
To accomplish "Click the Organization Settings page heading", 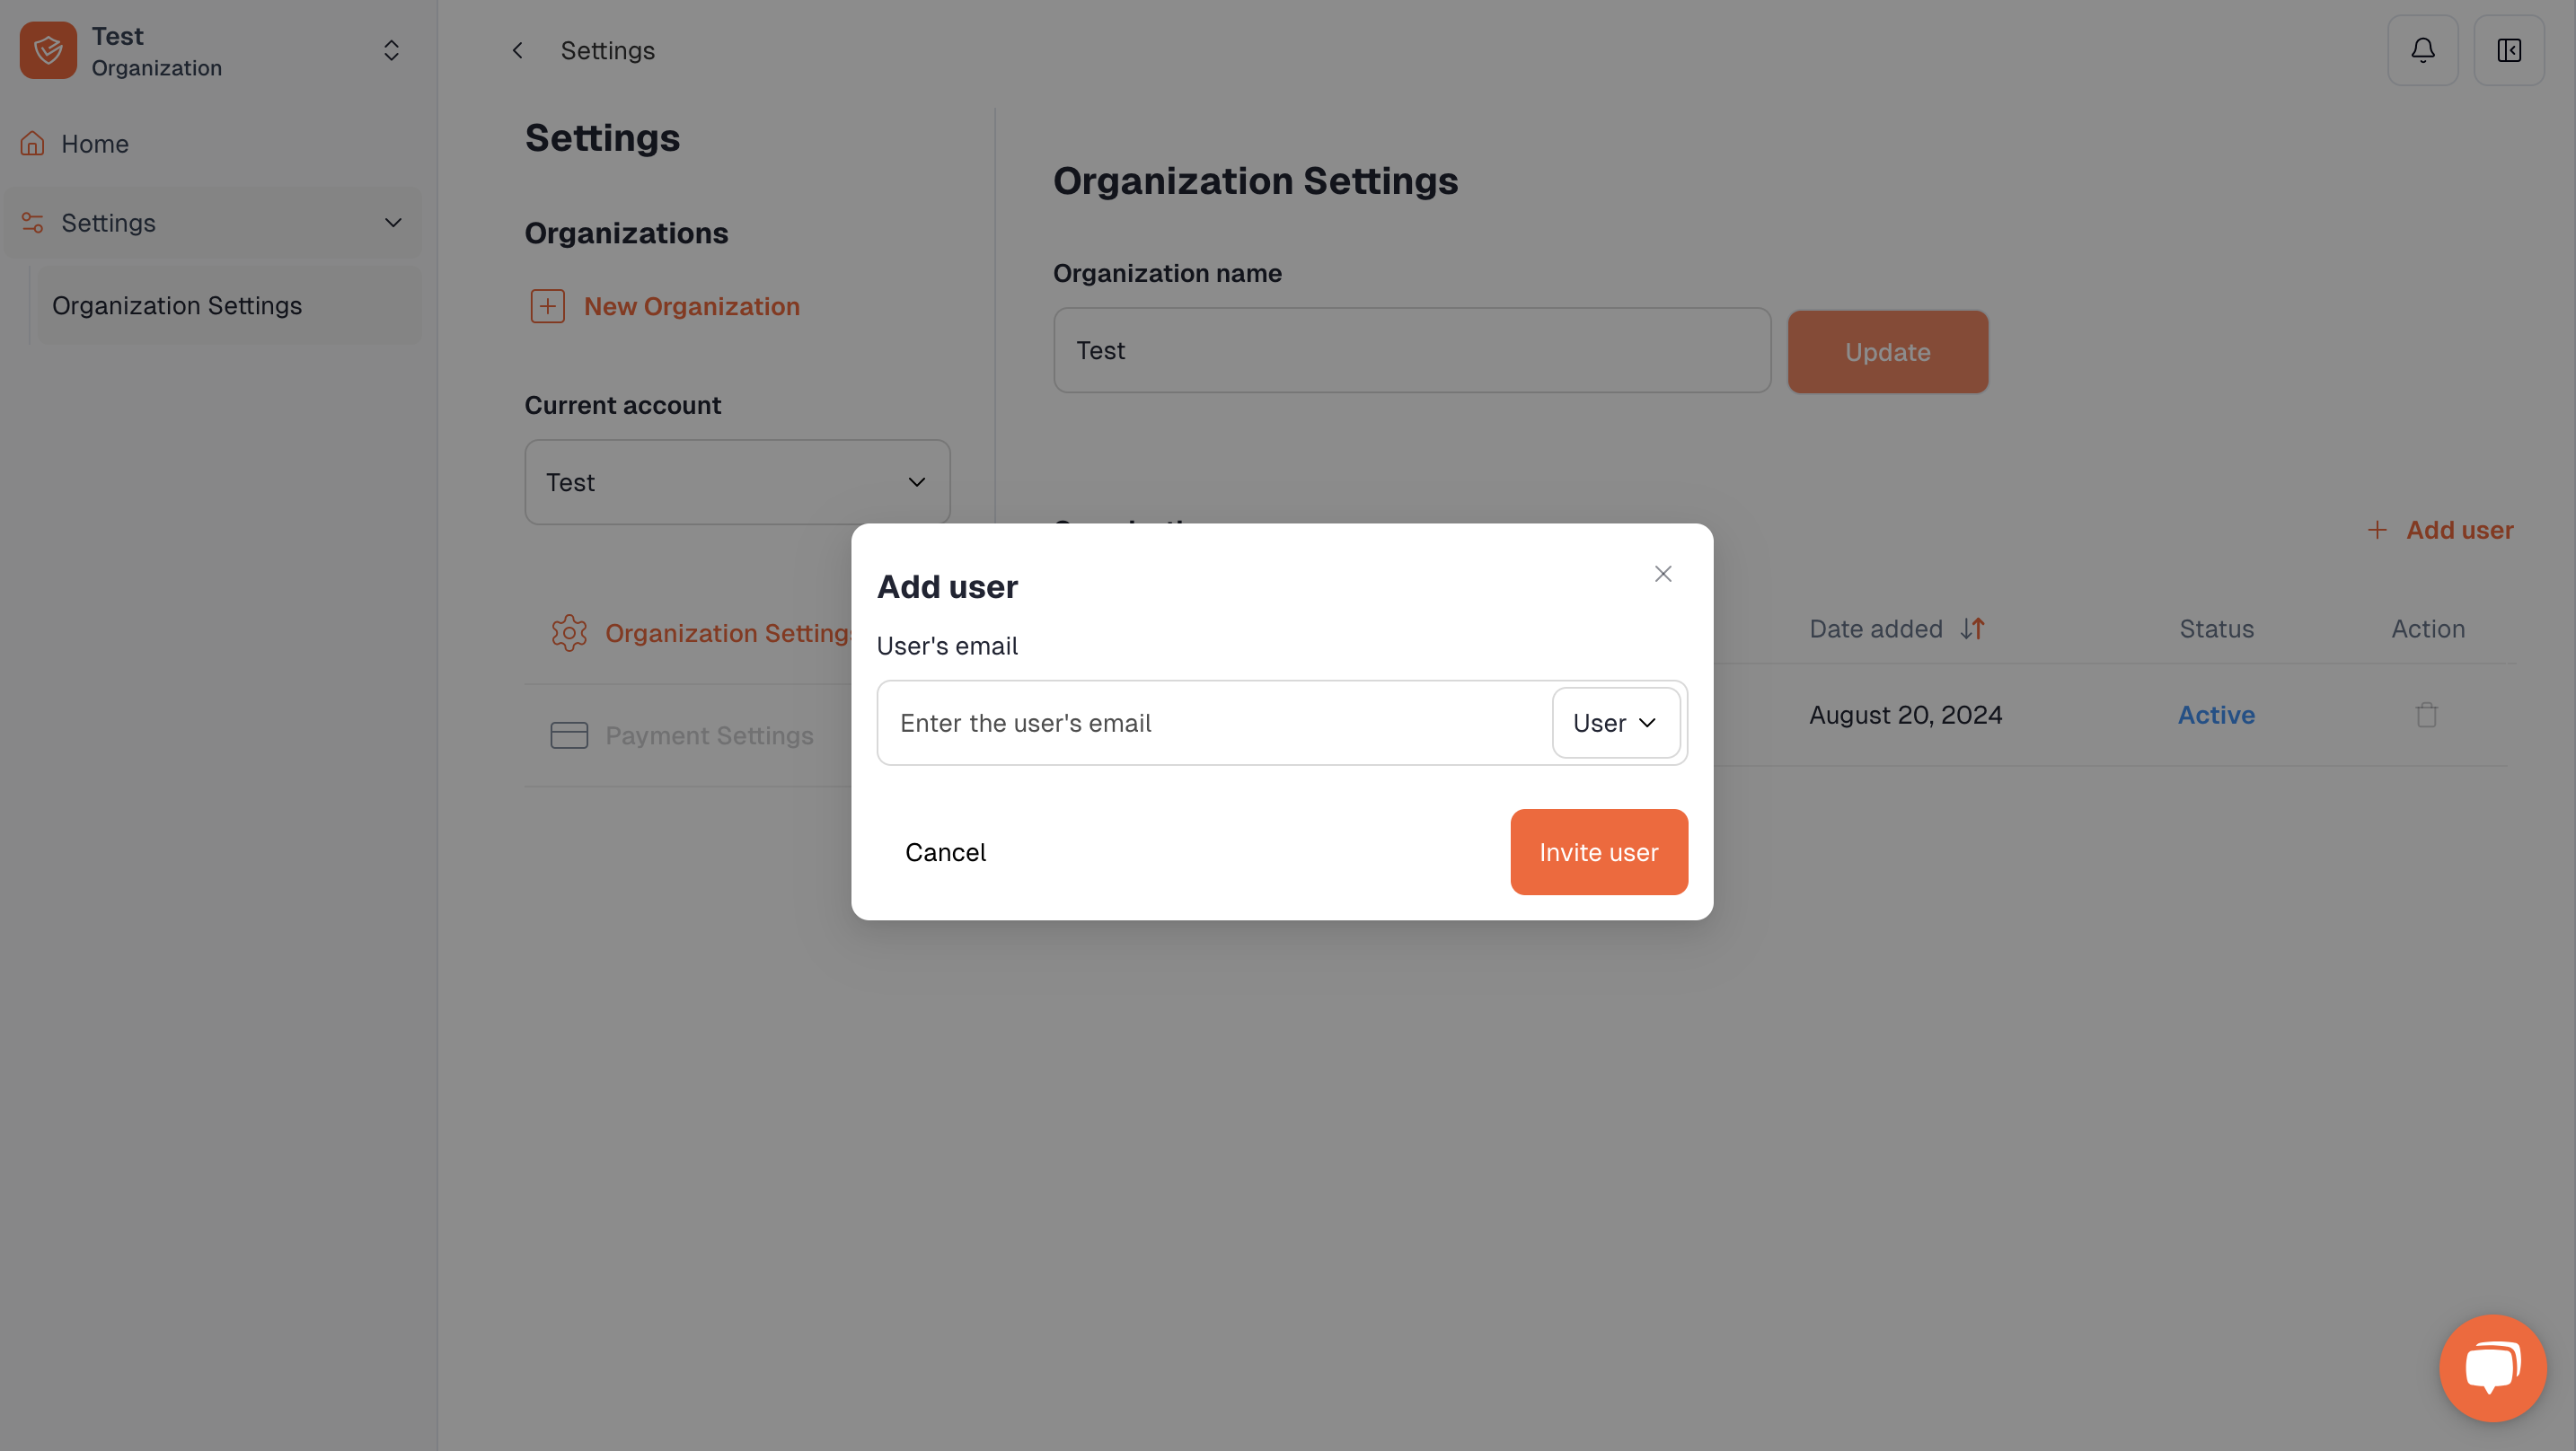I will pos(1255,181).
